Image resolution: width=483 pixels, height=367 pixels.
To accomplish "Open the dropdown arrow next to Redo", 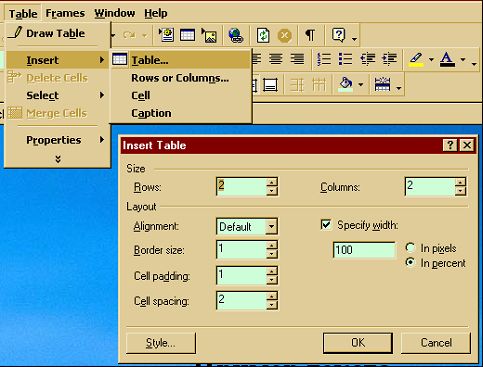I will pos(145,35).
